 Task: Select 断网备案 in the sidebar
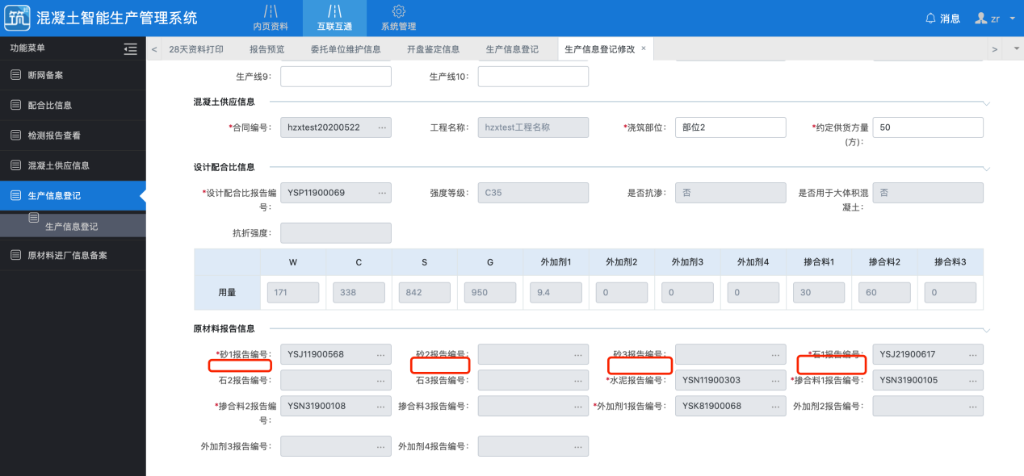[x=72, y=75]
